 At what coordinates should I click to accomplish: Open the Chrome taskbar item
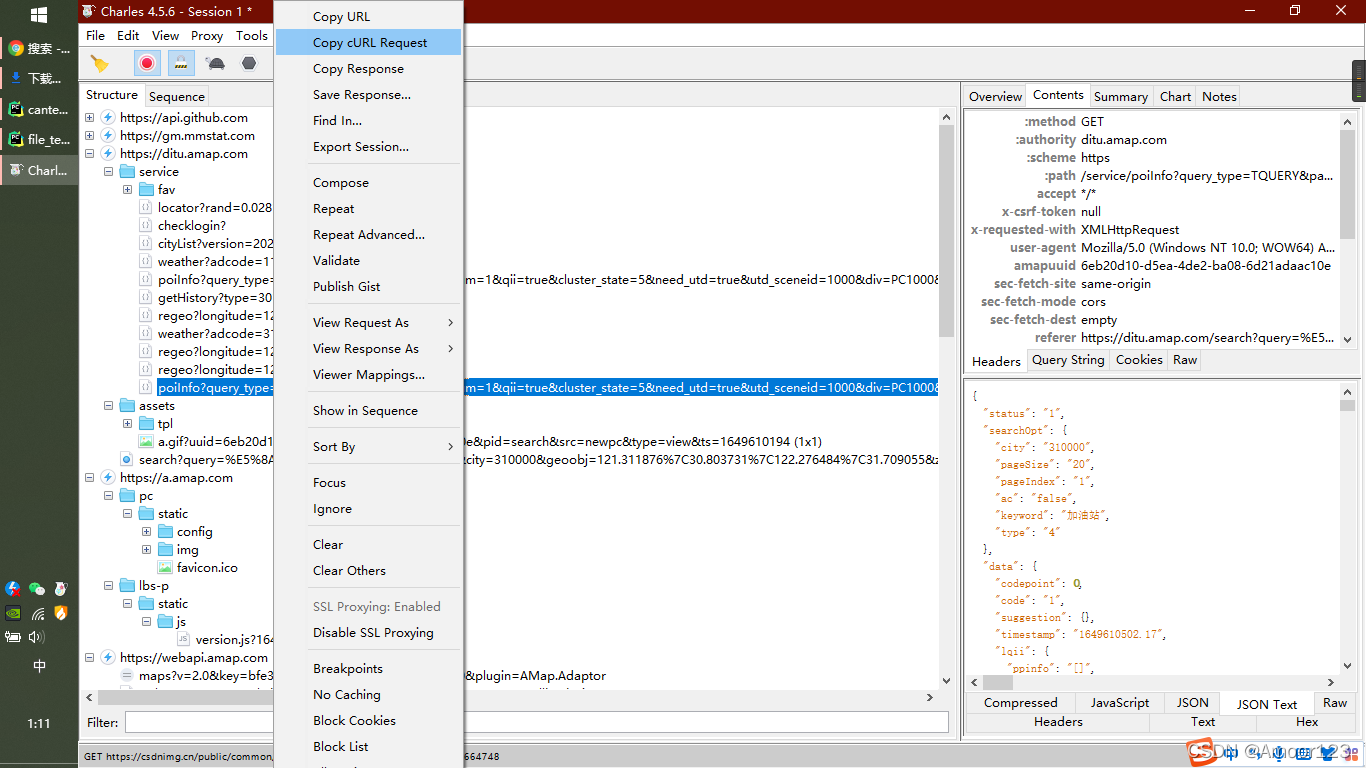[x=39, y=48]
